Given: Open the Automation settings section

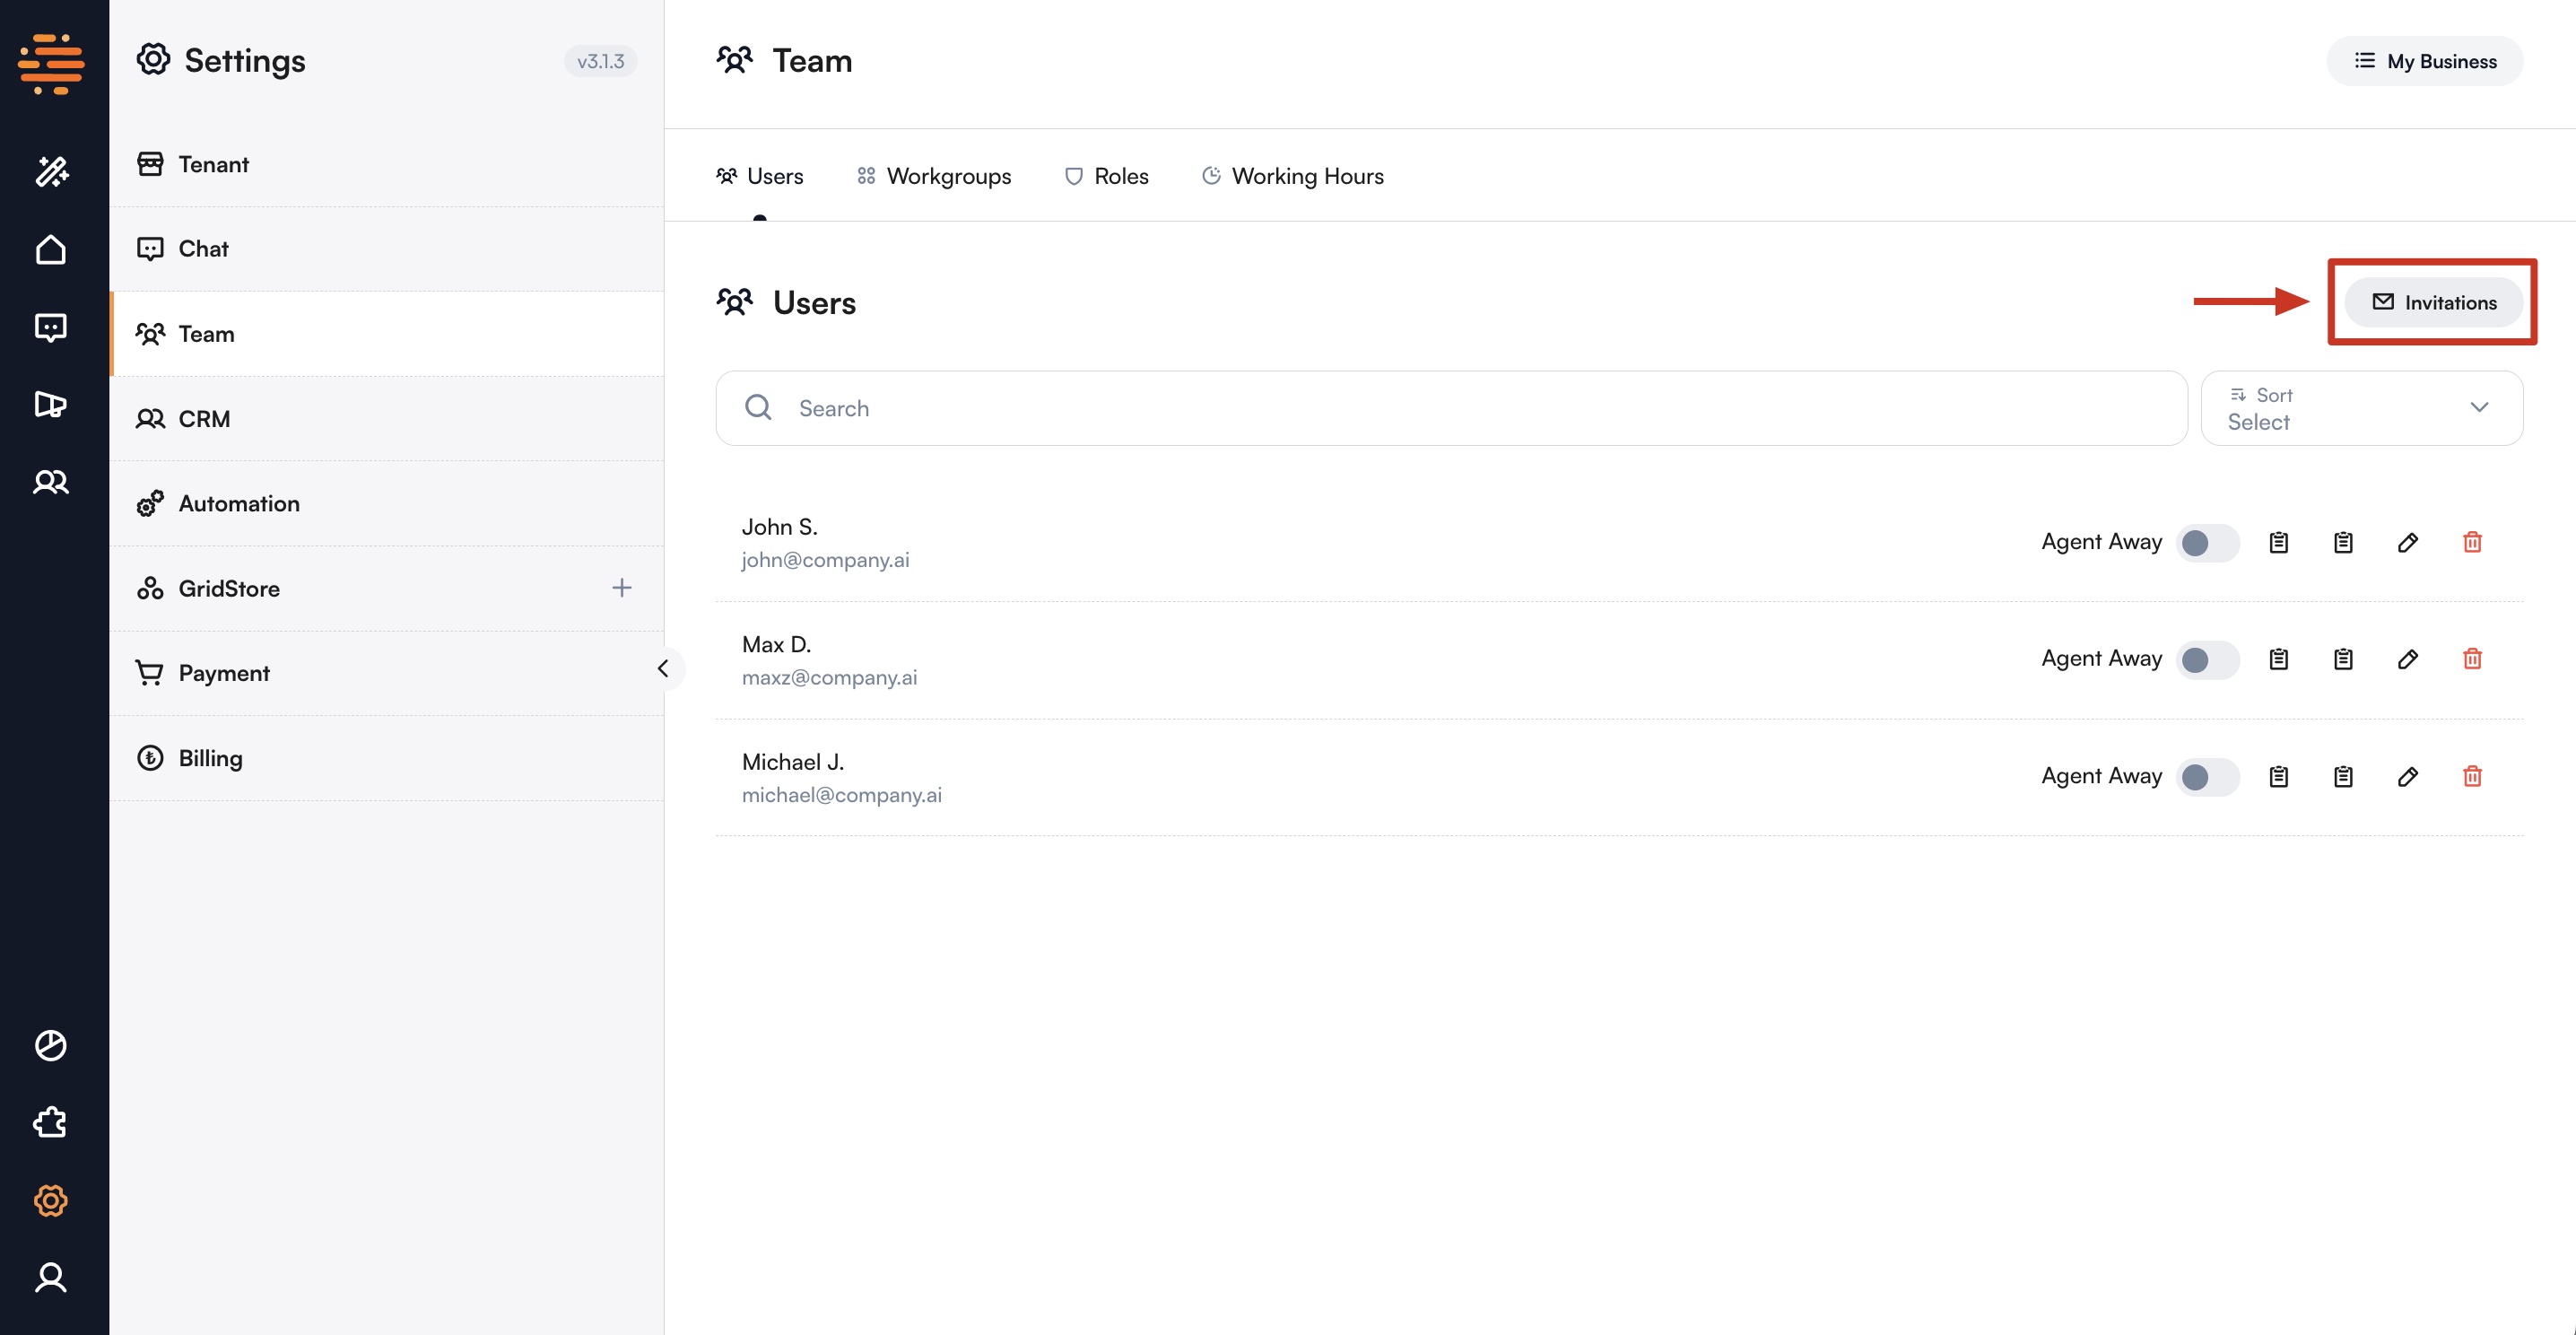Looking at the screenshot, I should coord(239,503).
